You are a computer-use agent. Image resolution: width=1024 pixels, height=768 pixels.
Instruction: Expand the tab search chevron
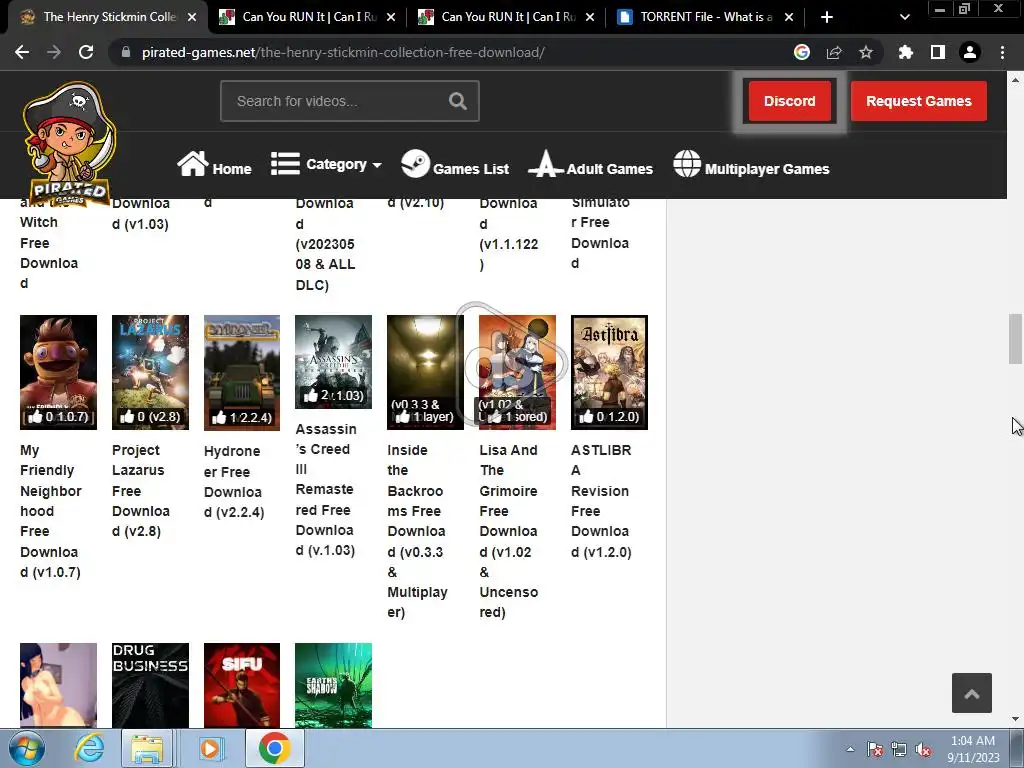tap(904, 17)
